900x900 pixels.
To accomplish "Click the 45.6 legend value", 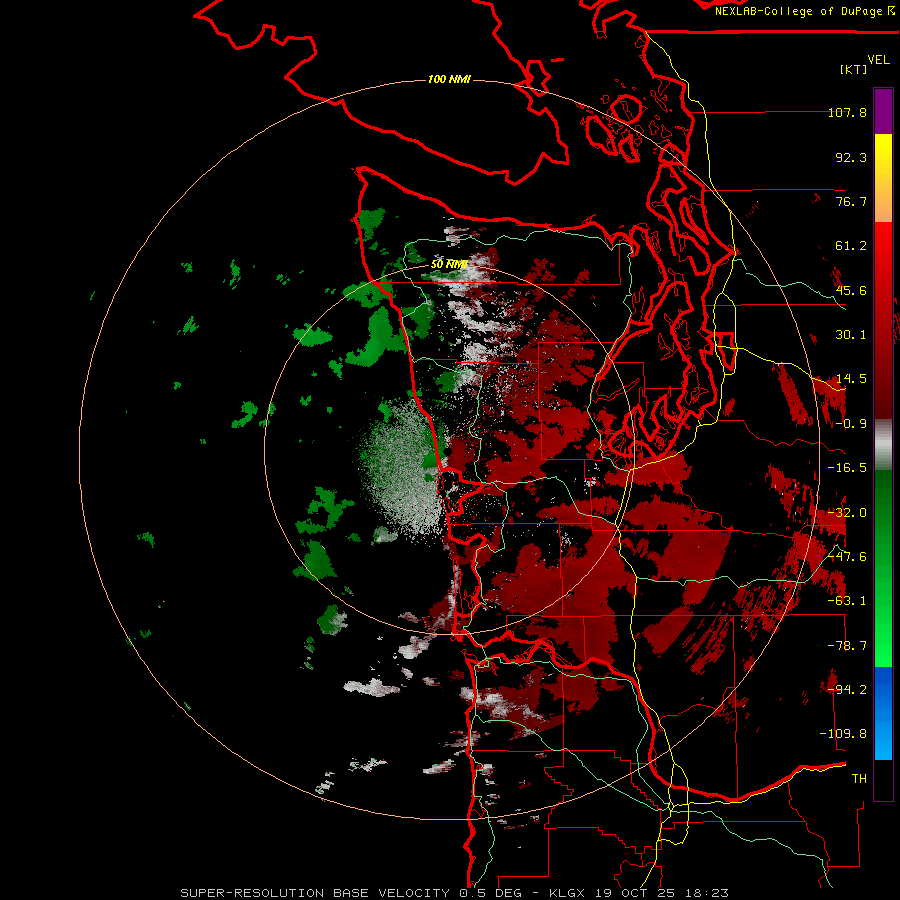I will pyautogui.click(x=851, y=290).
